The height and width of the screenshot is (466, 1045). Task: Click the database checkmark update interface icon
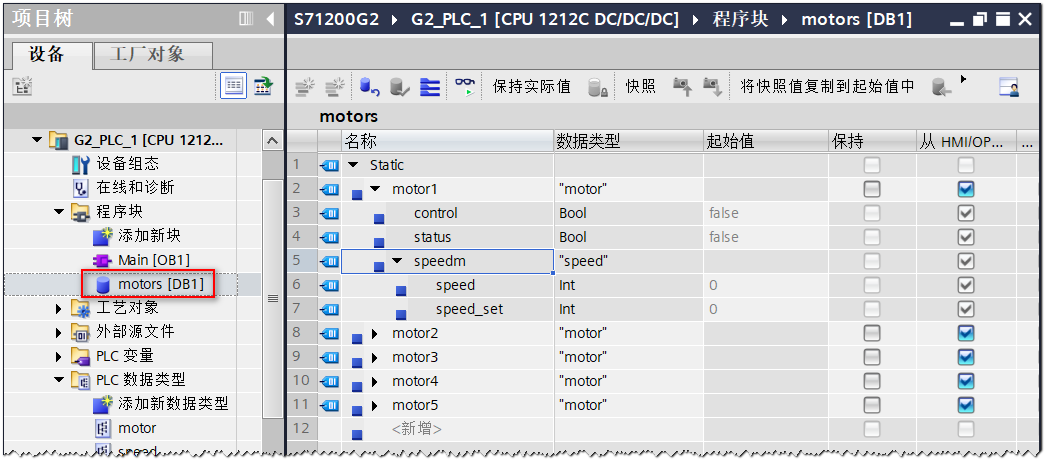399,87
